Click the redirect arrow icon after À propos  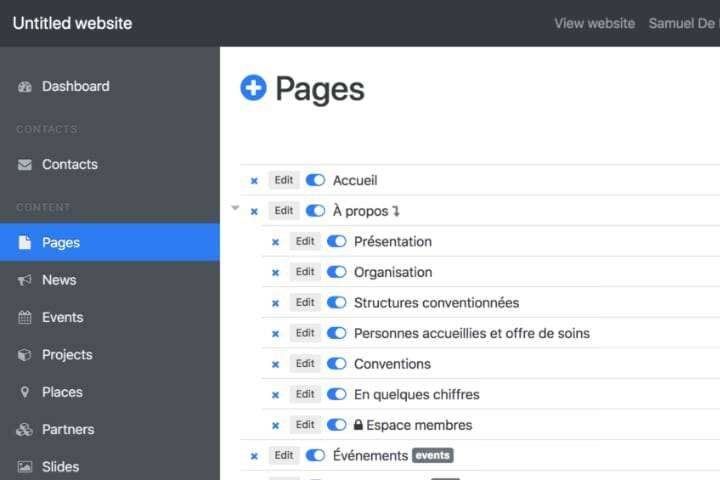pyautogui.click(x=396, y=211)
